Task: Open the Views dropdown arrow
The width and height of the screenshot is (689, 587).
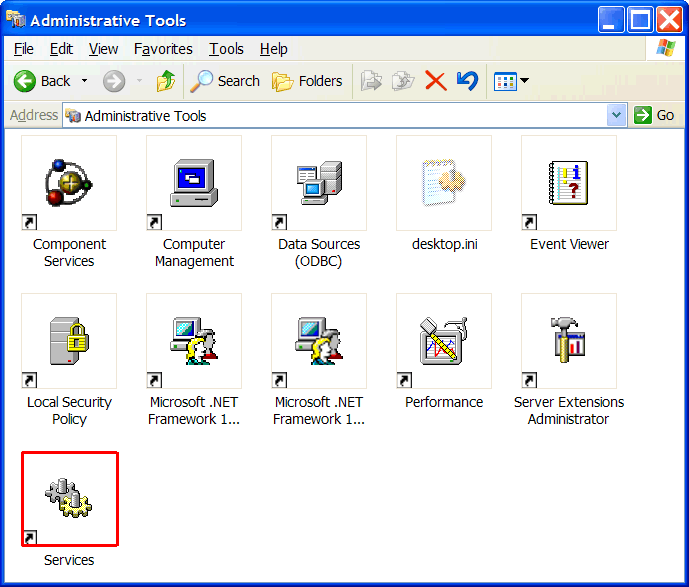Action: 525,81
